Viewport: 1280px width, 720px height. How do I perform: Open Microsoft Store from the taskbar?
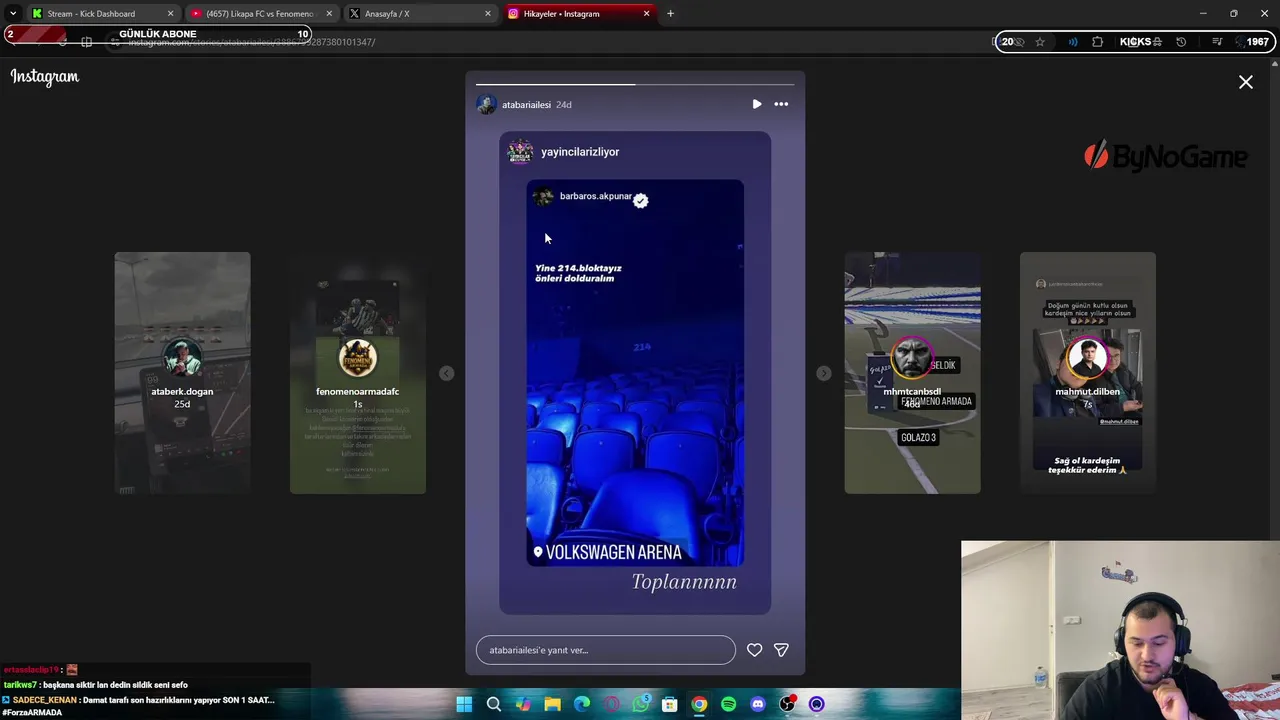pyautogui.click(x=670, y=704)
